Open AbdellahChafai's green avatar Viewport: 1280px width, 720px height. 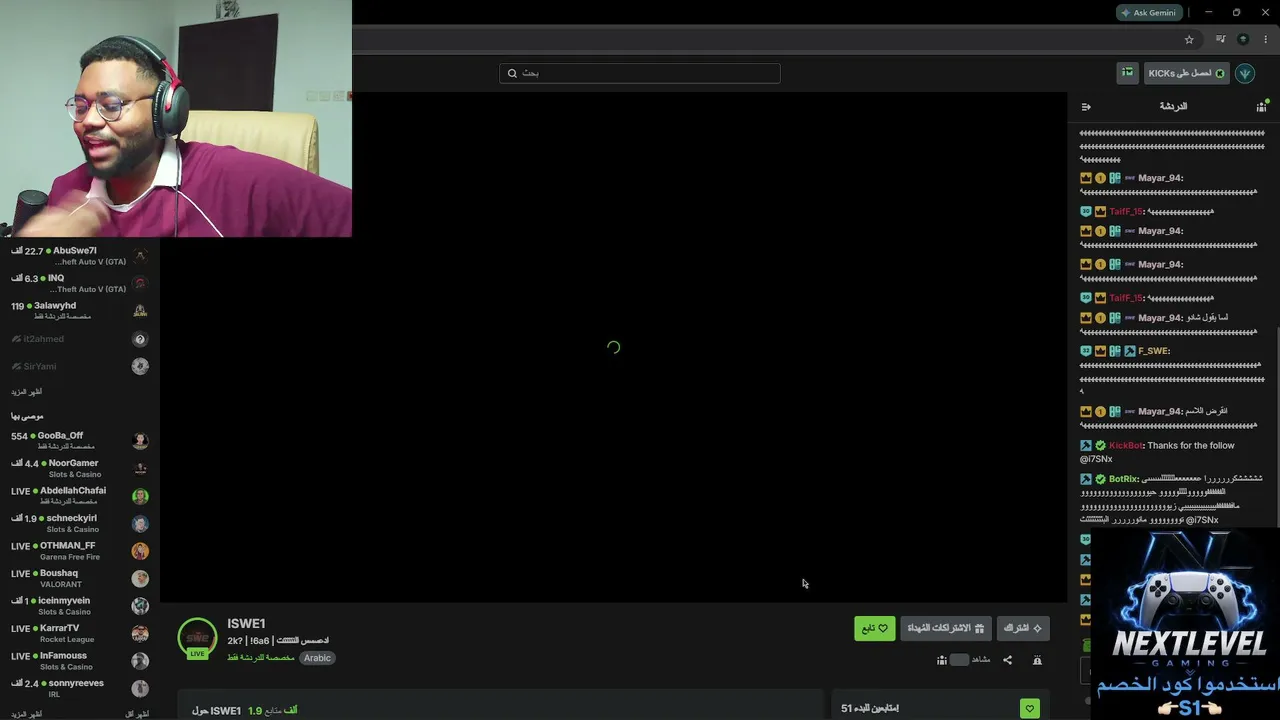(x=140, y=496)
